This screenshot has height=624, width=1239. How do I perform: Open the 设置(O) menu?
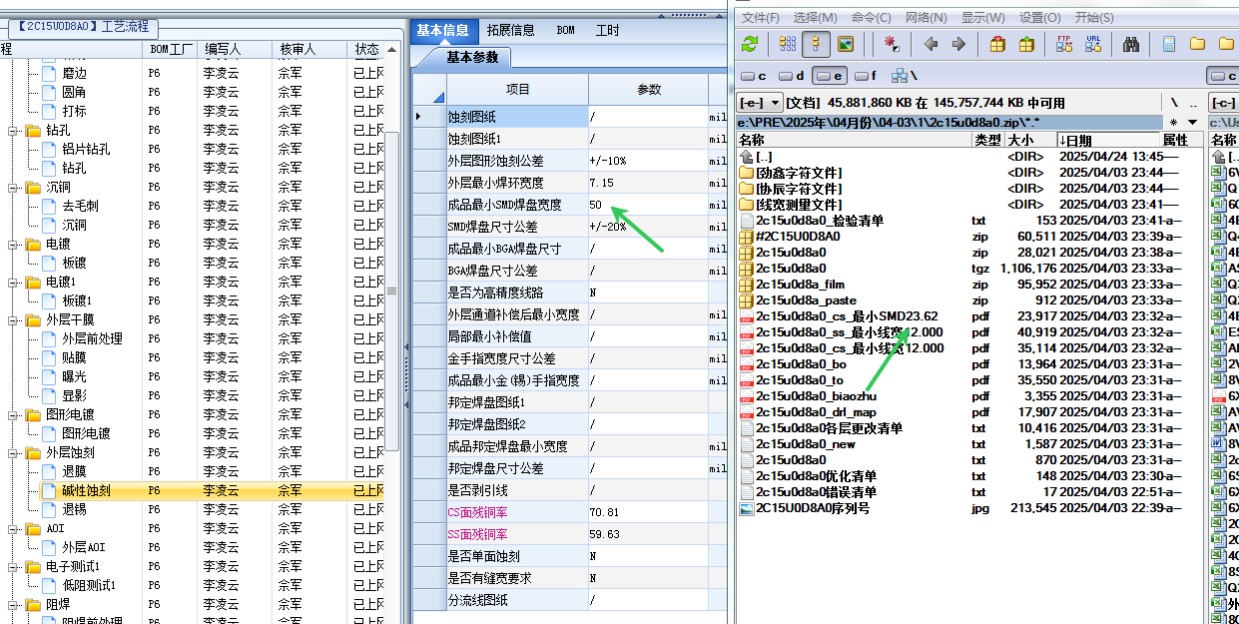coord(1040,18)
